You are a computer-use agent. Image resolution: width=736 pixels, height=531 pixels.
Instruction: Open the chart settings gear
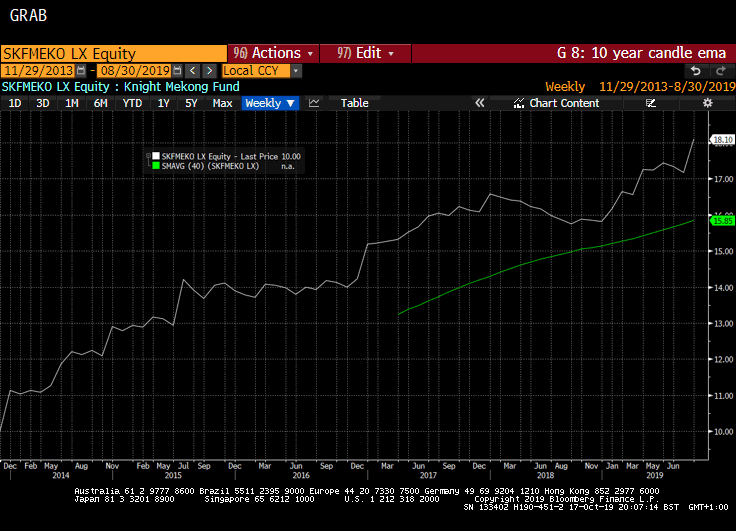pos(707,103)
